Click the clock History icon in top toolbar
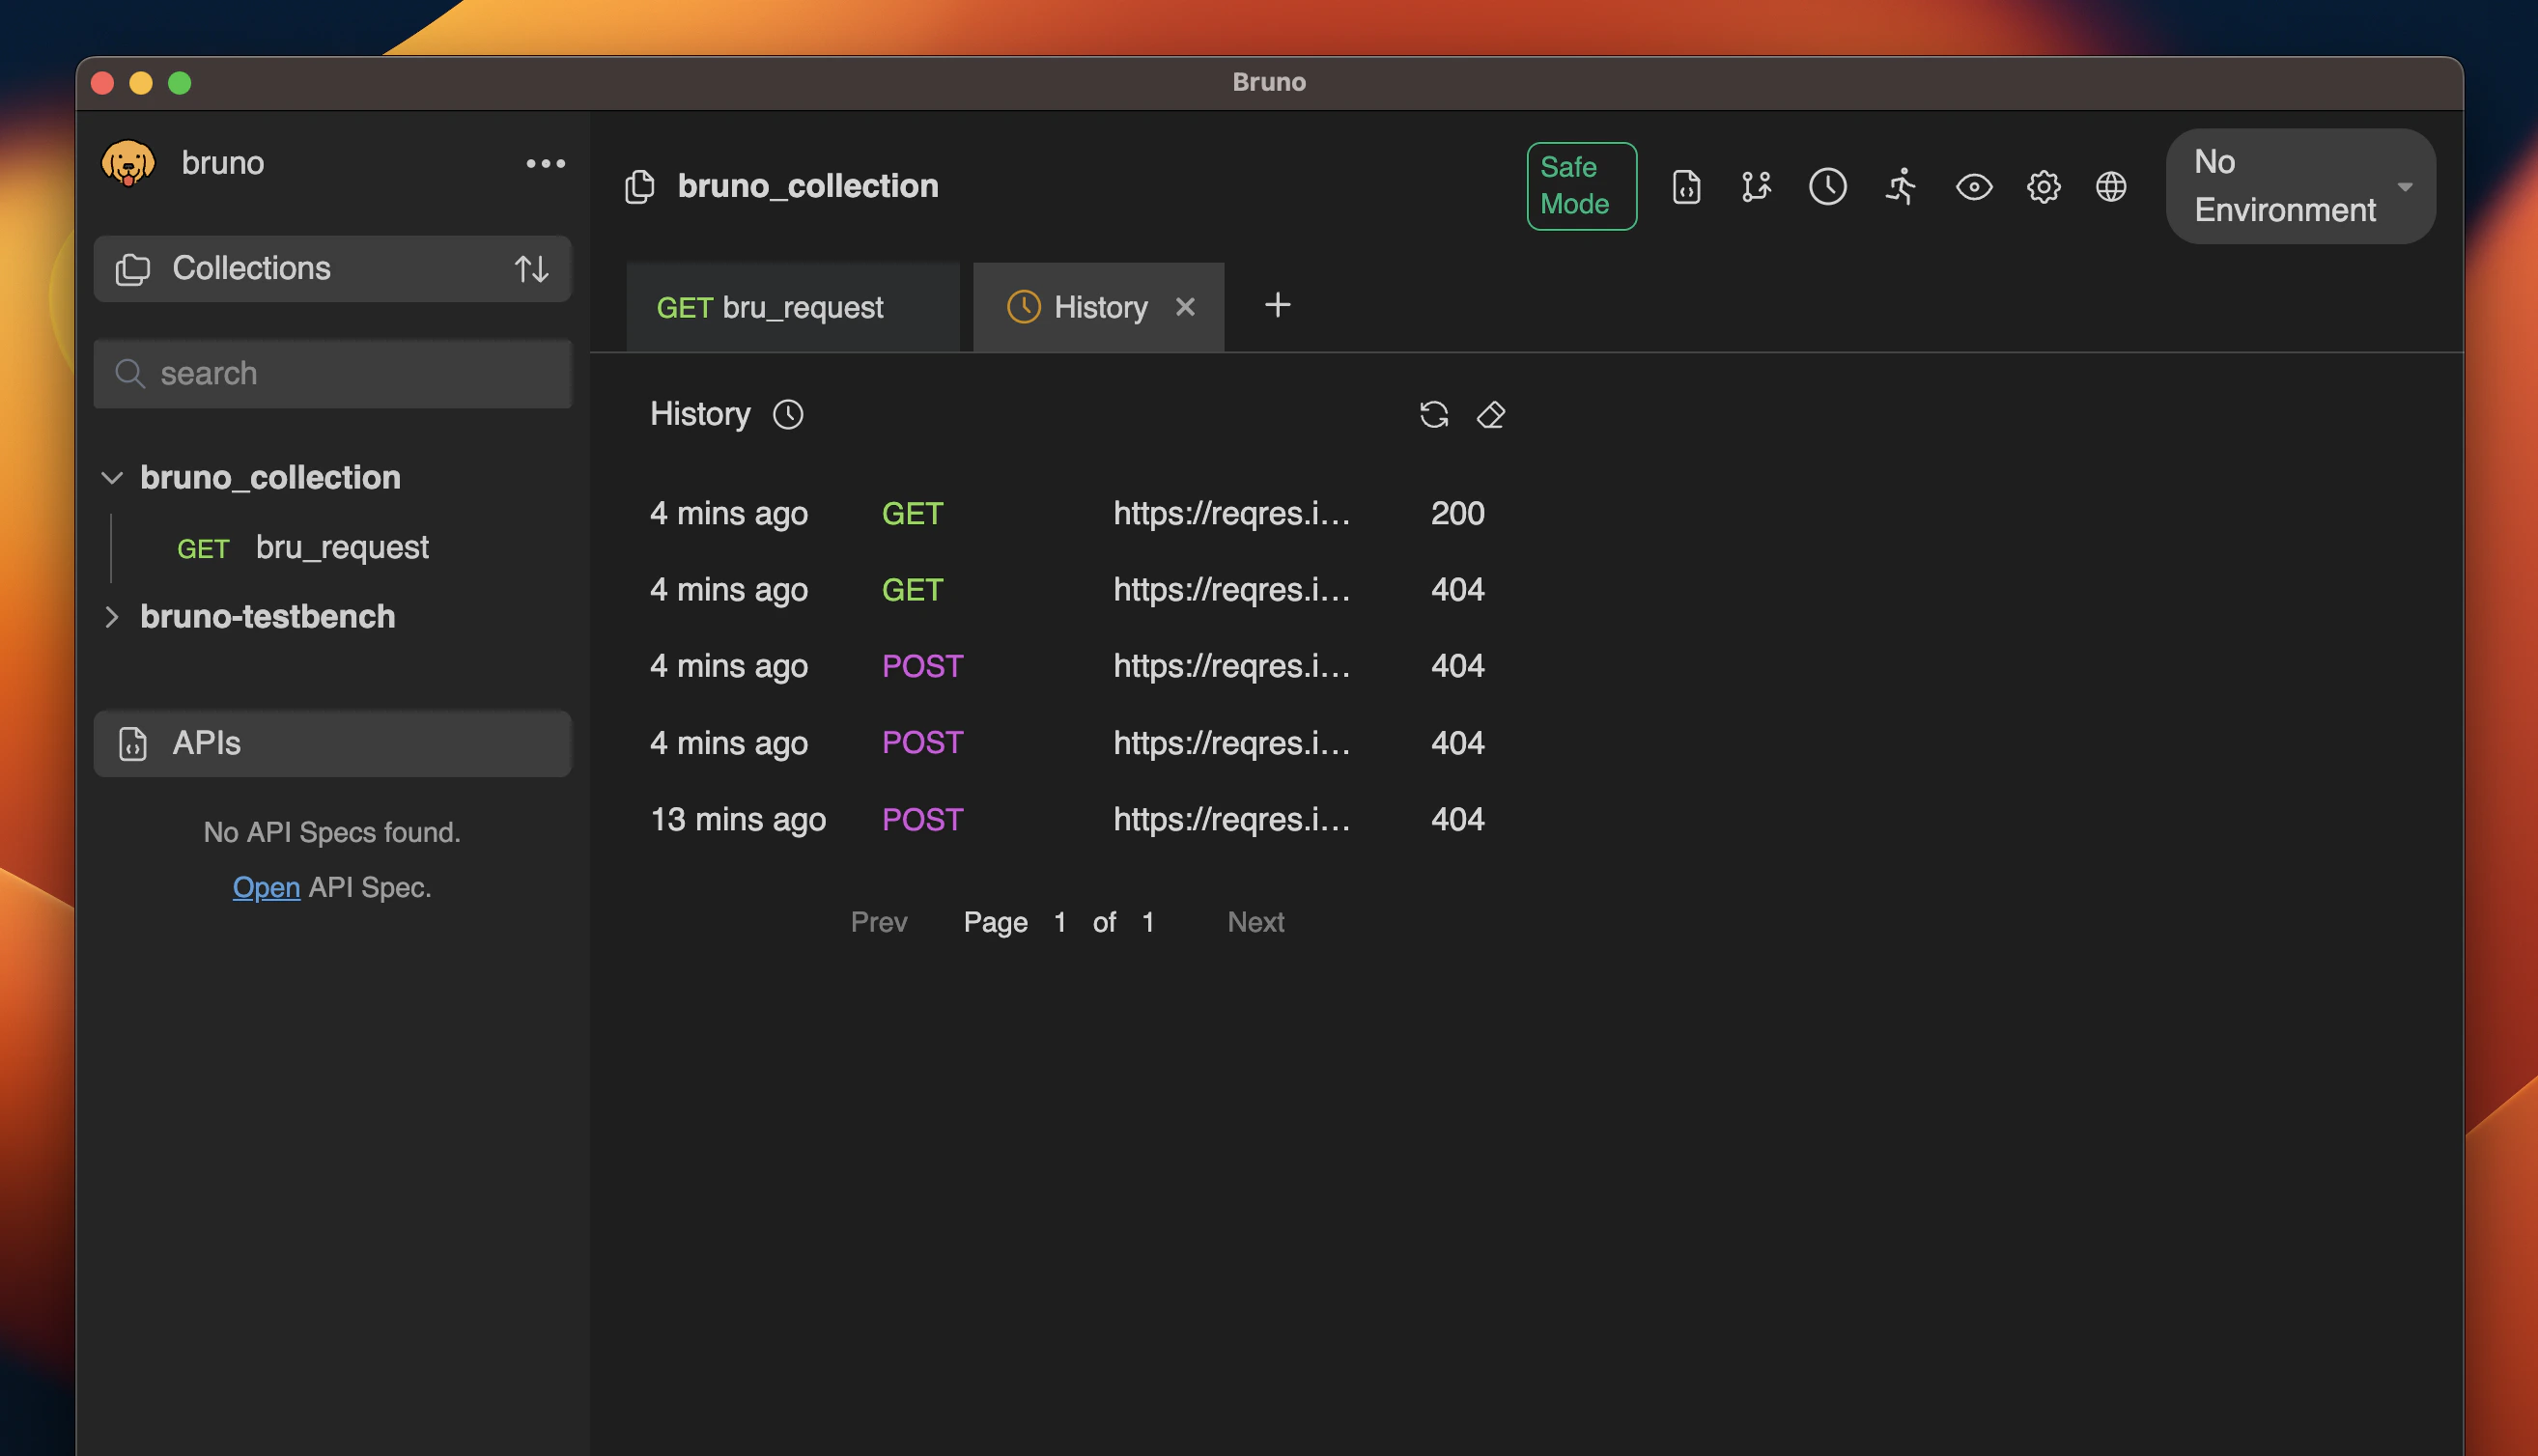 (x=1827, y=187)
